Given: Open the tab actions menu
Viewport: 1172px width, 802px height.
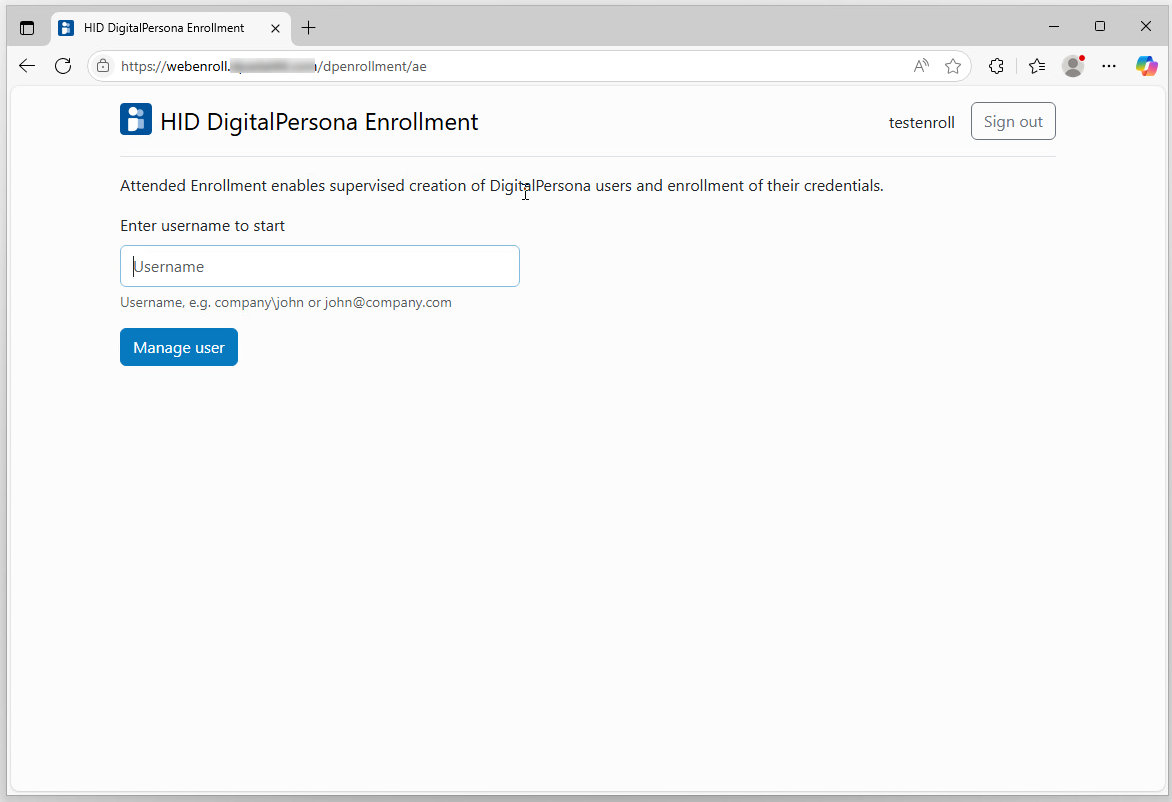Looking at the screenshot, I should pyautogui.click(x=27, y=28).
